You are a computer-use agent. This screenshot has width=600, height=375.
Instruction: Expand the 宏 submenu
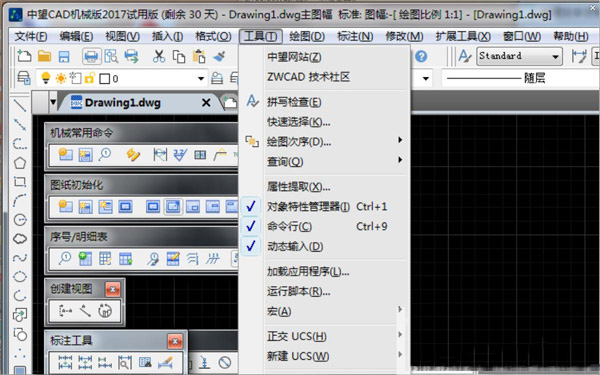coord(324,311)
